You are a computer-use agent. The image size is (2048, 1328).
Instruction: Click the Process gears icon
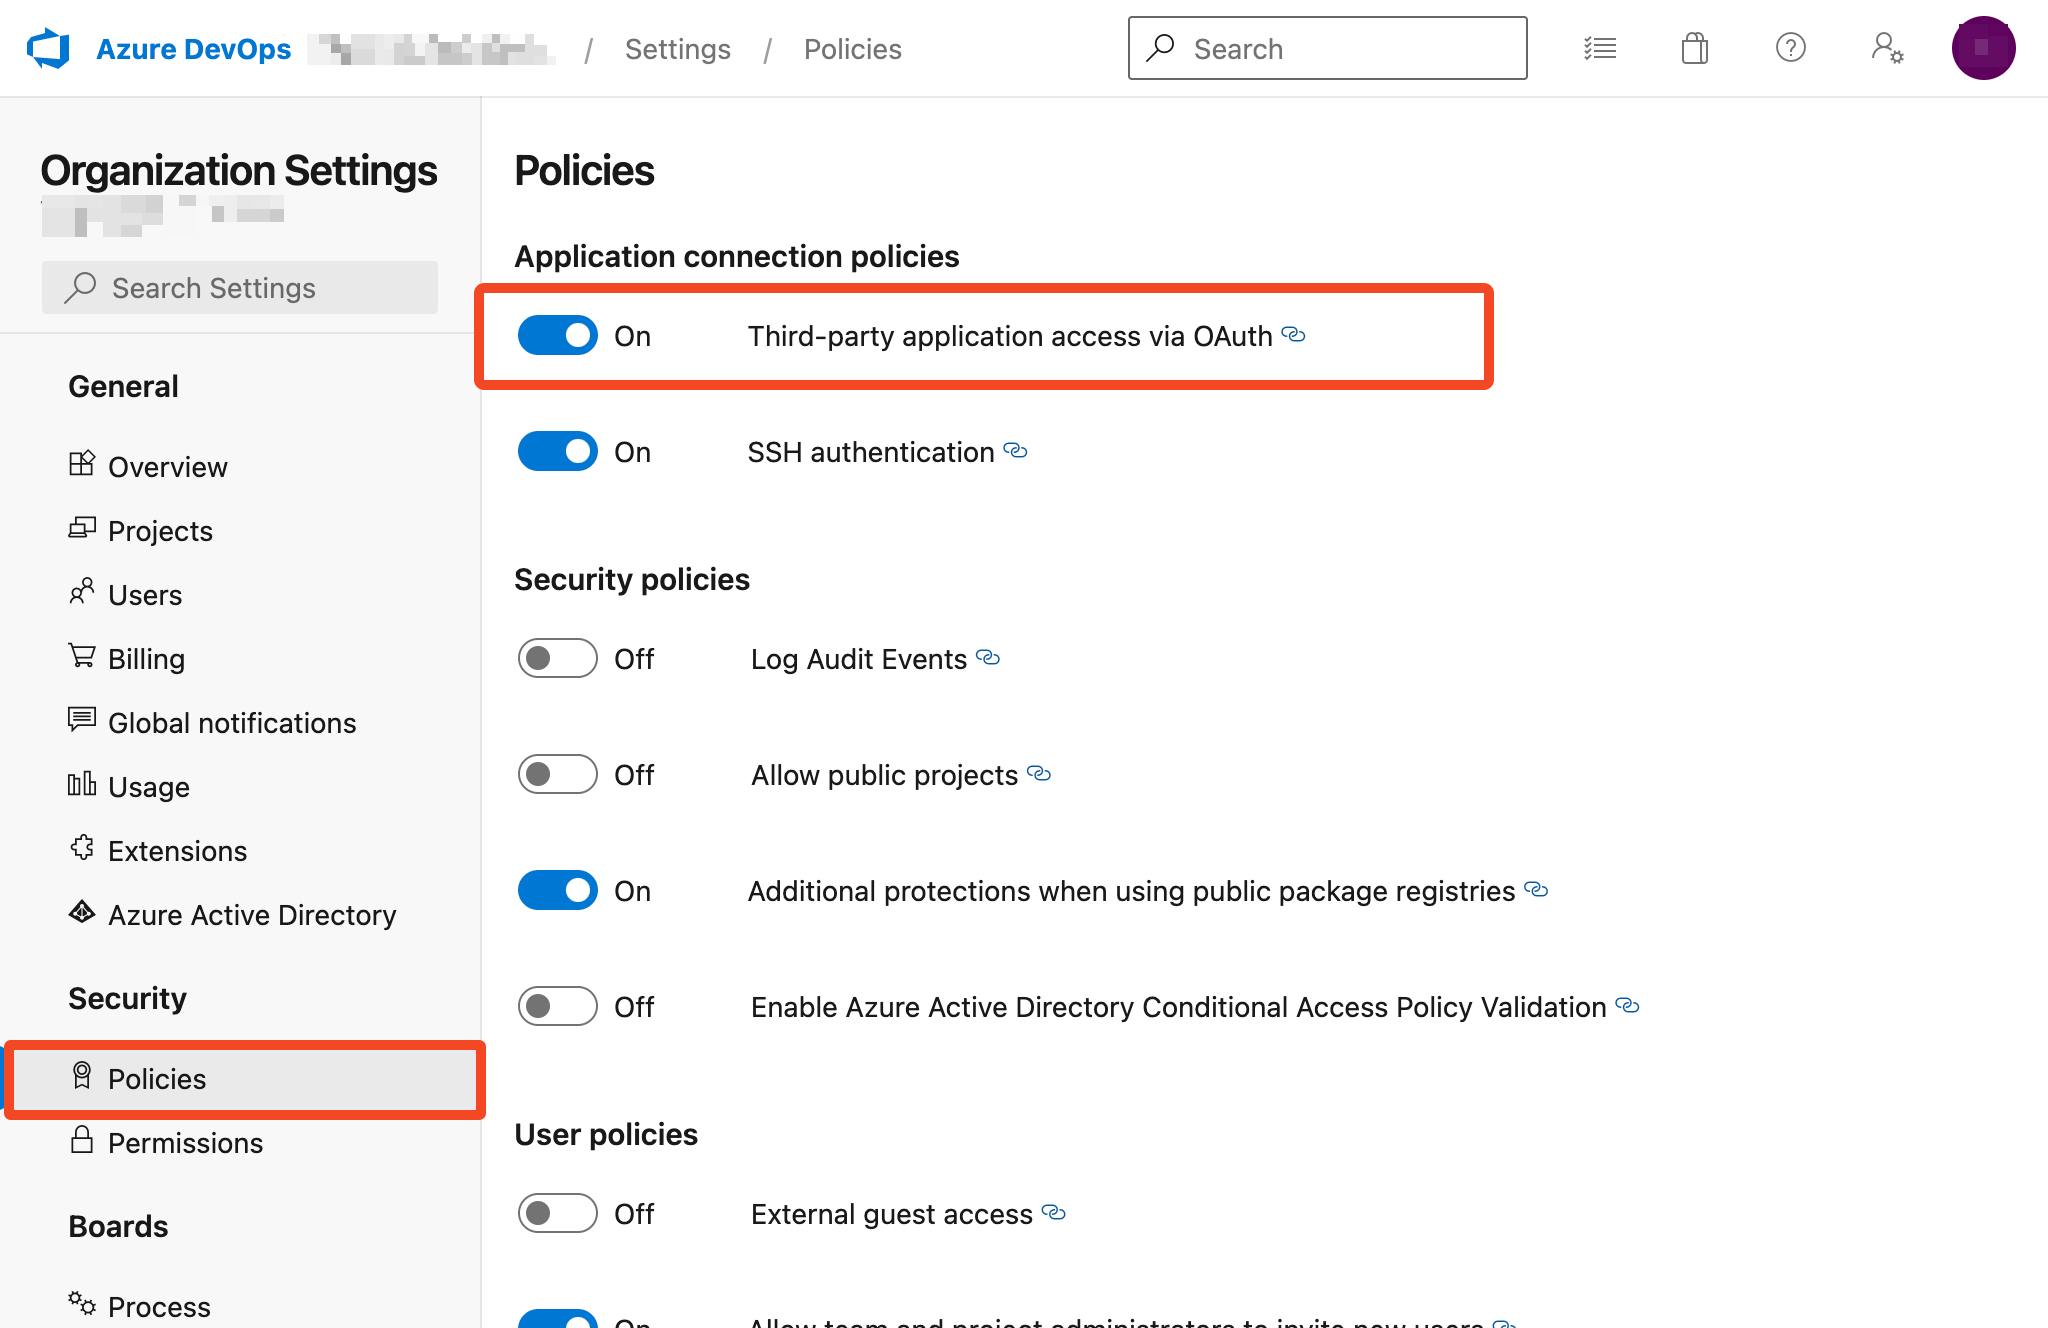82,1304
